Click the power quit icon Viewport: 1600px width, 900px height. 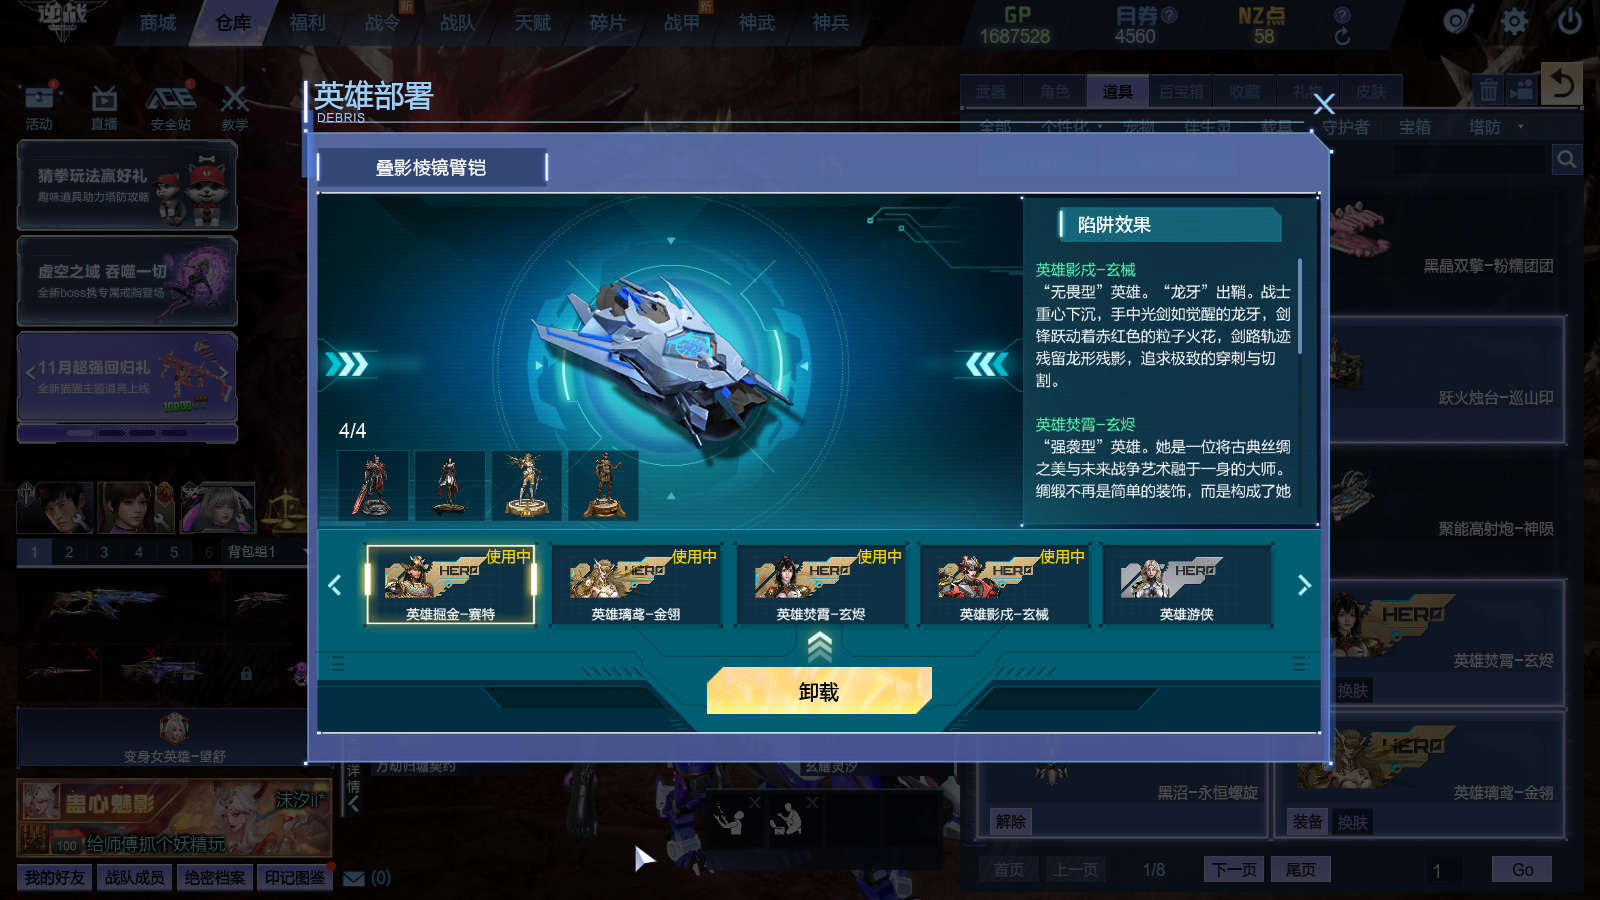[1570, 21]
